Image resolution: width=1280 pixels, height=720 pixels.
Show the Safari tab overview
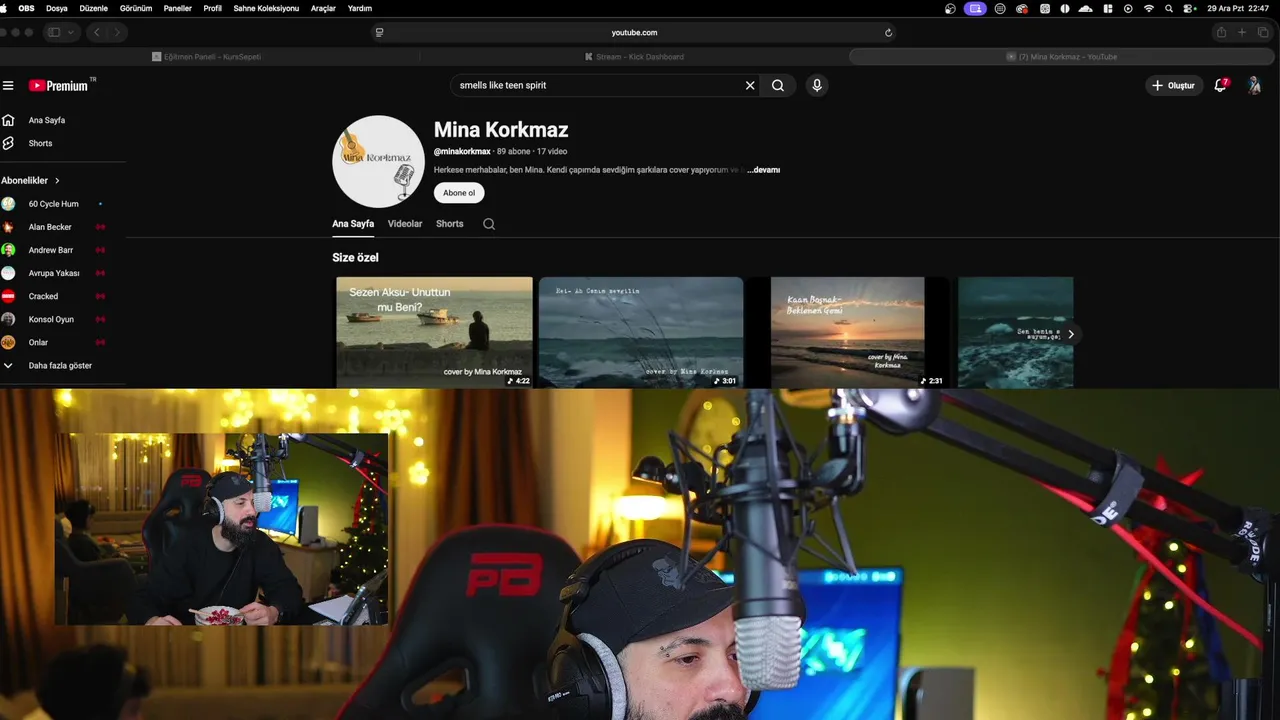coord(1263,33)
